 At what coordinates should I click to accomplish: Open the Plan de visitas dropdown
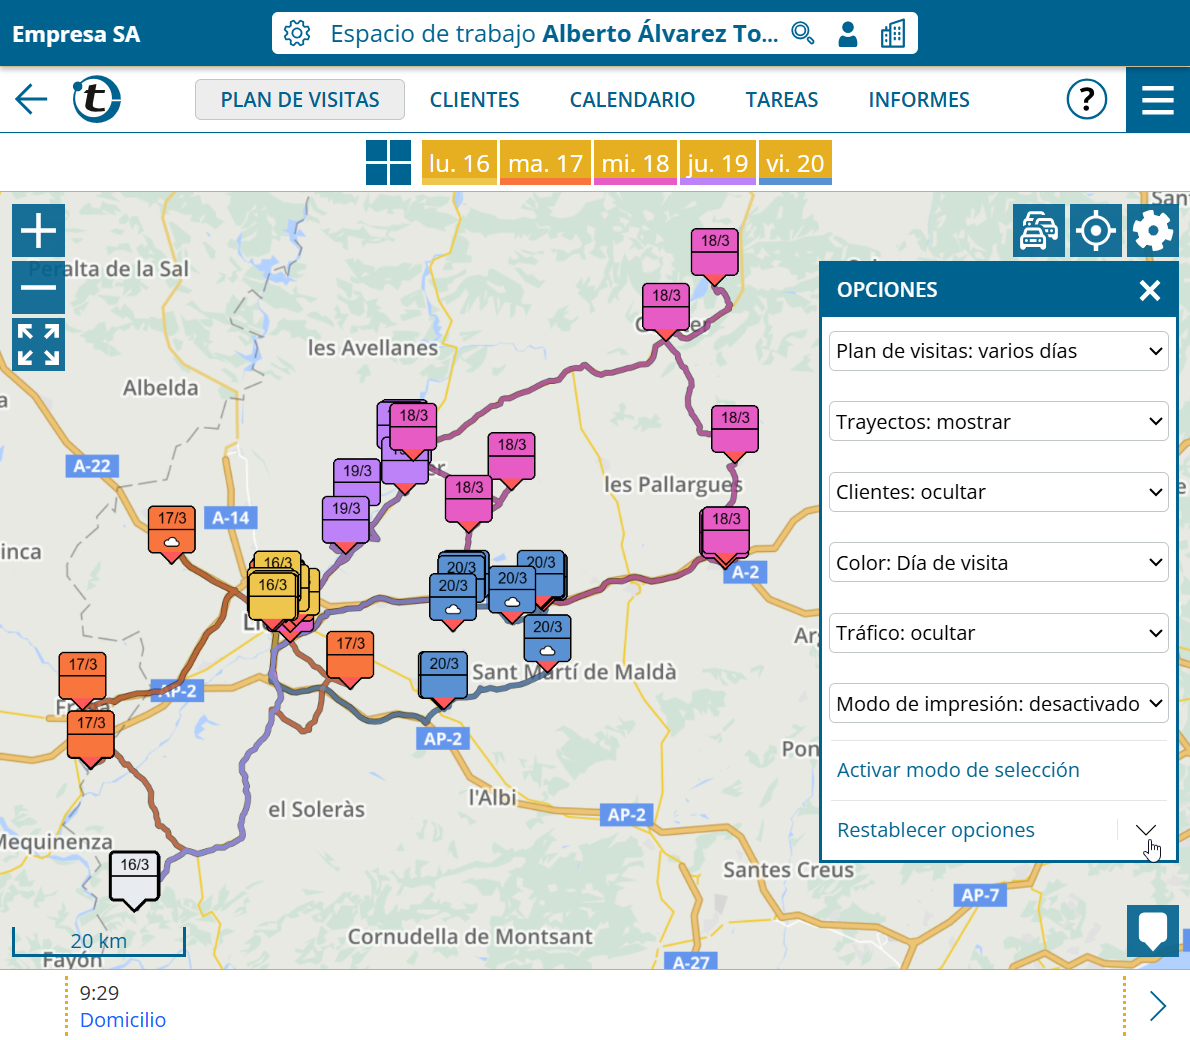coord(998,351)
